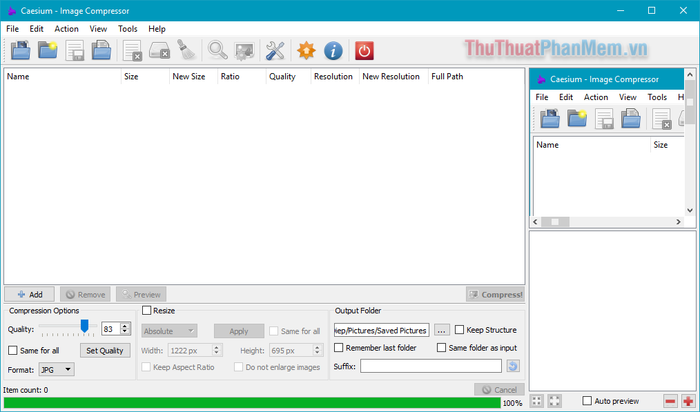Image resolution: width=700 pixels, height=412 pixels.
Task: Click the Remove from disk toolbar icon
Action: (x=159, y=50)
